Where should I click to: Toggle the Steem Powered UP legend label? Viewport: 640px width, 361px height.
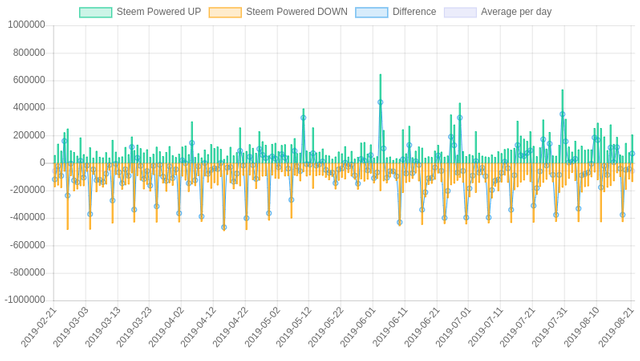[x=159, y=12]
